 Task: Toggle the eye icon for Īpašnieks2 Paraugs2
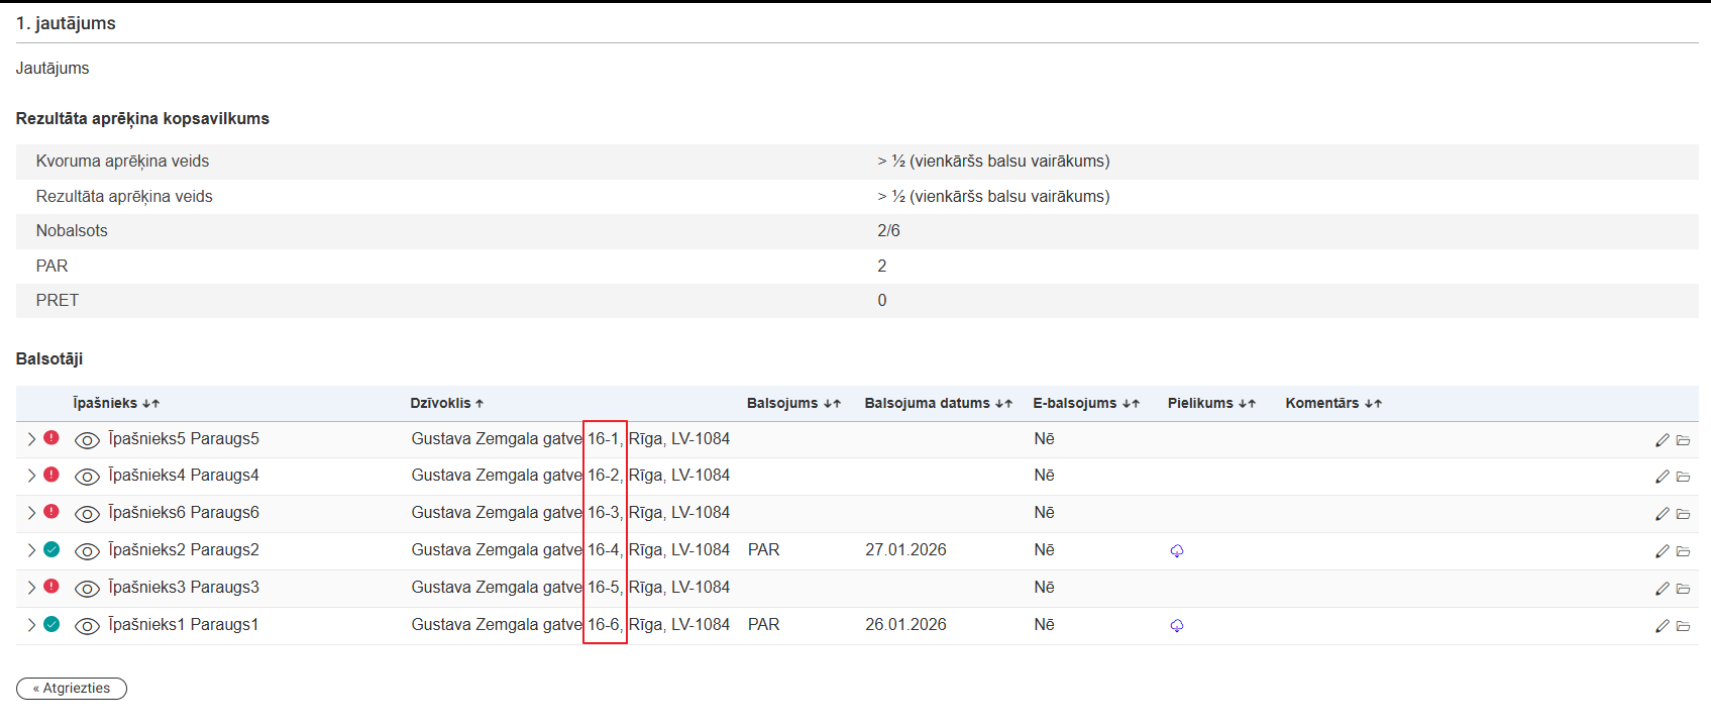click(87, 551)
